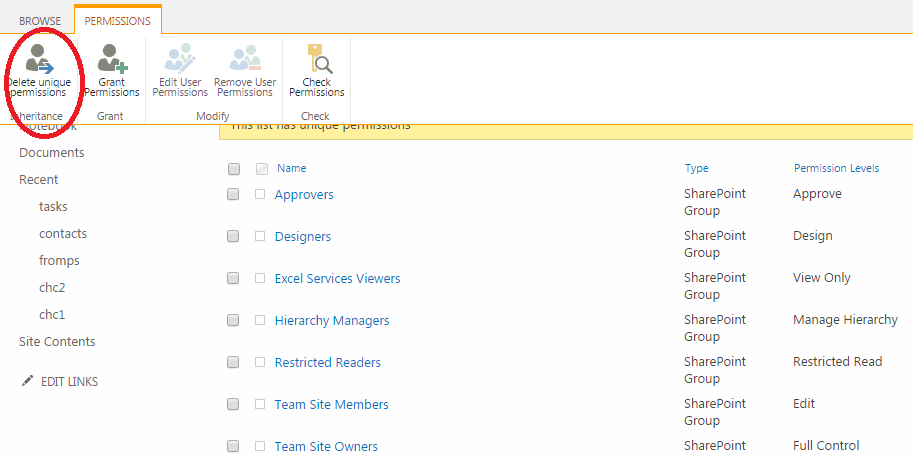Open Site Contents from the sidebar
913x459 pixels.
(57, 341)
